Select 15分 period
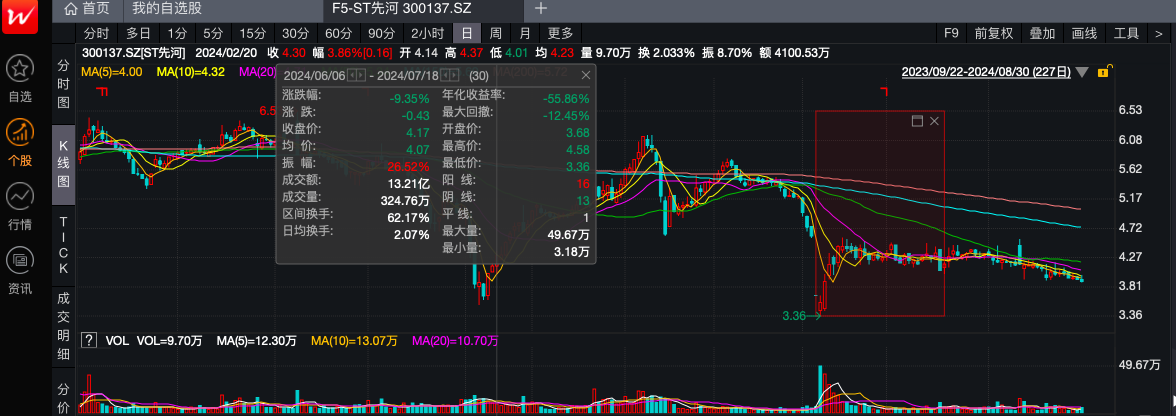This screenshot has width=1176, height=416. (253, 33)
